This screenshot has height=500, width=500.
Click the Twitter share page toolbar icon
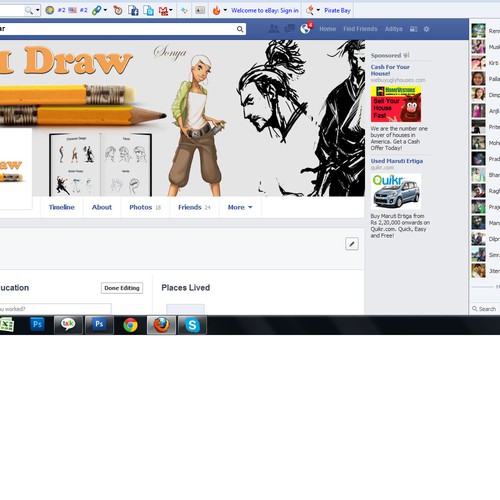pos(148,10)
